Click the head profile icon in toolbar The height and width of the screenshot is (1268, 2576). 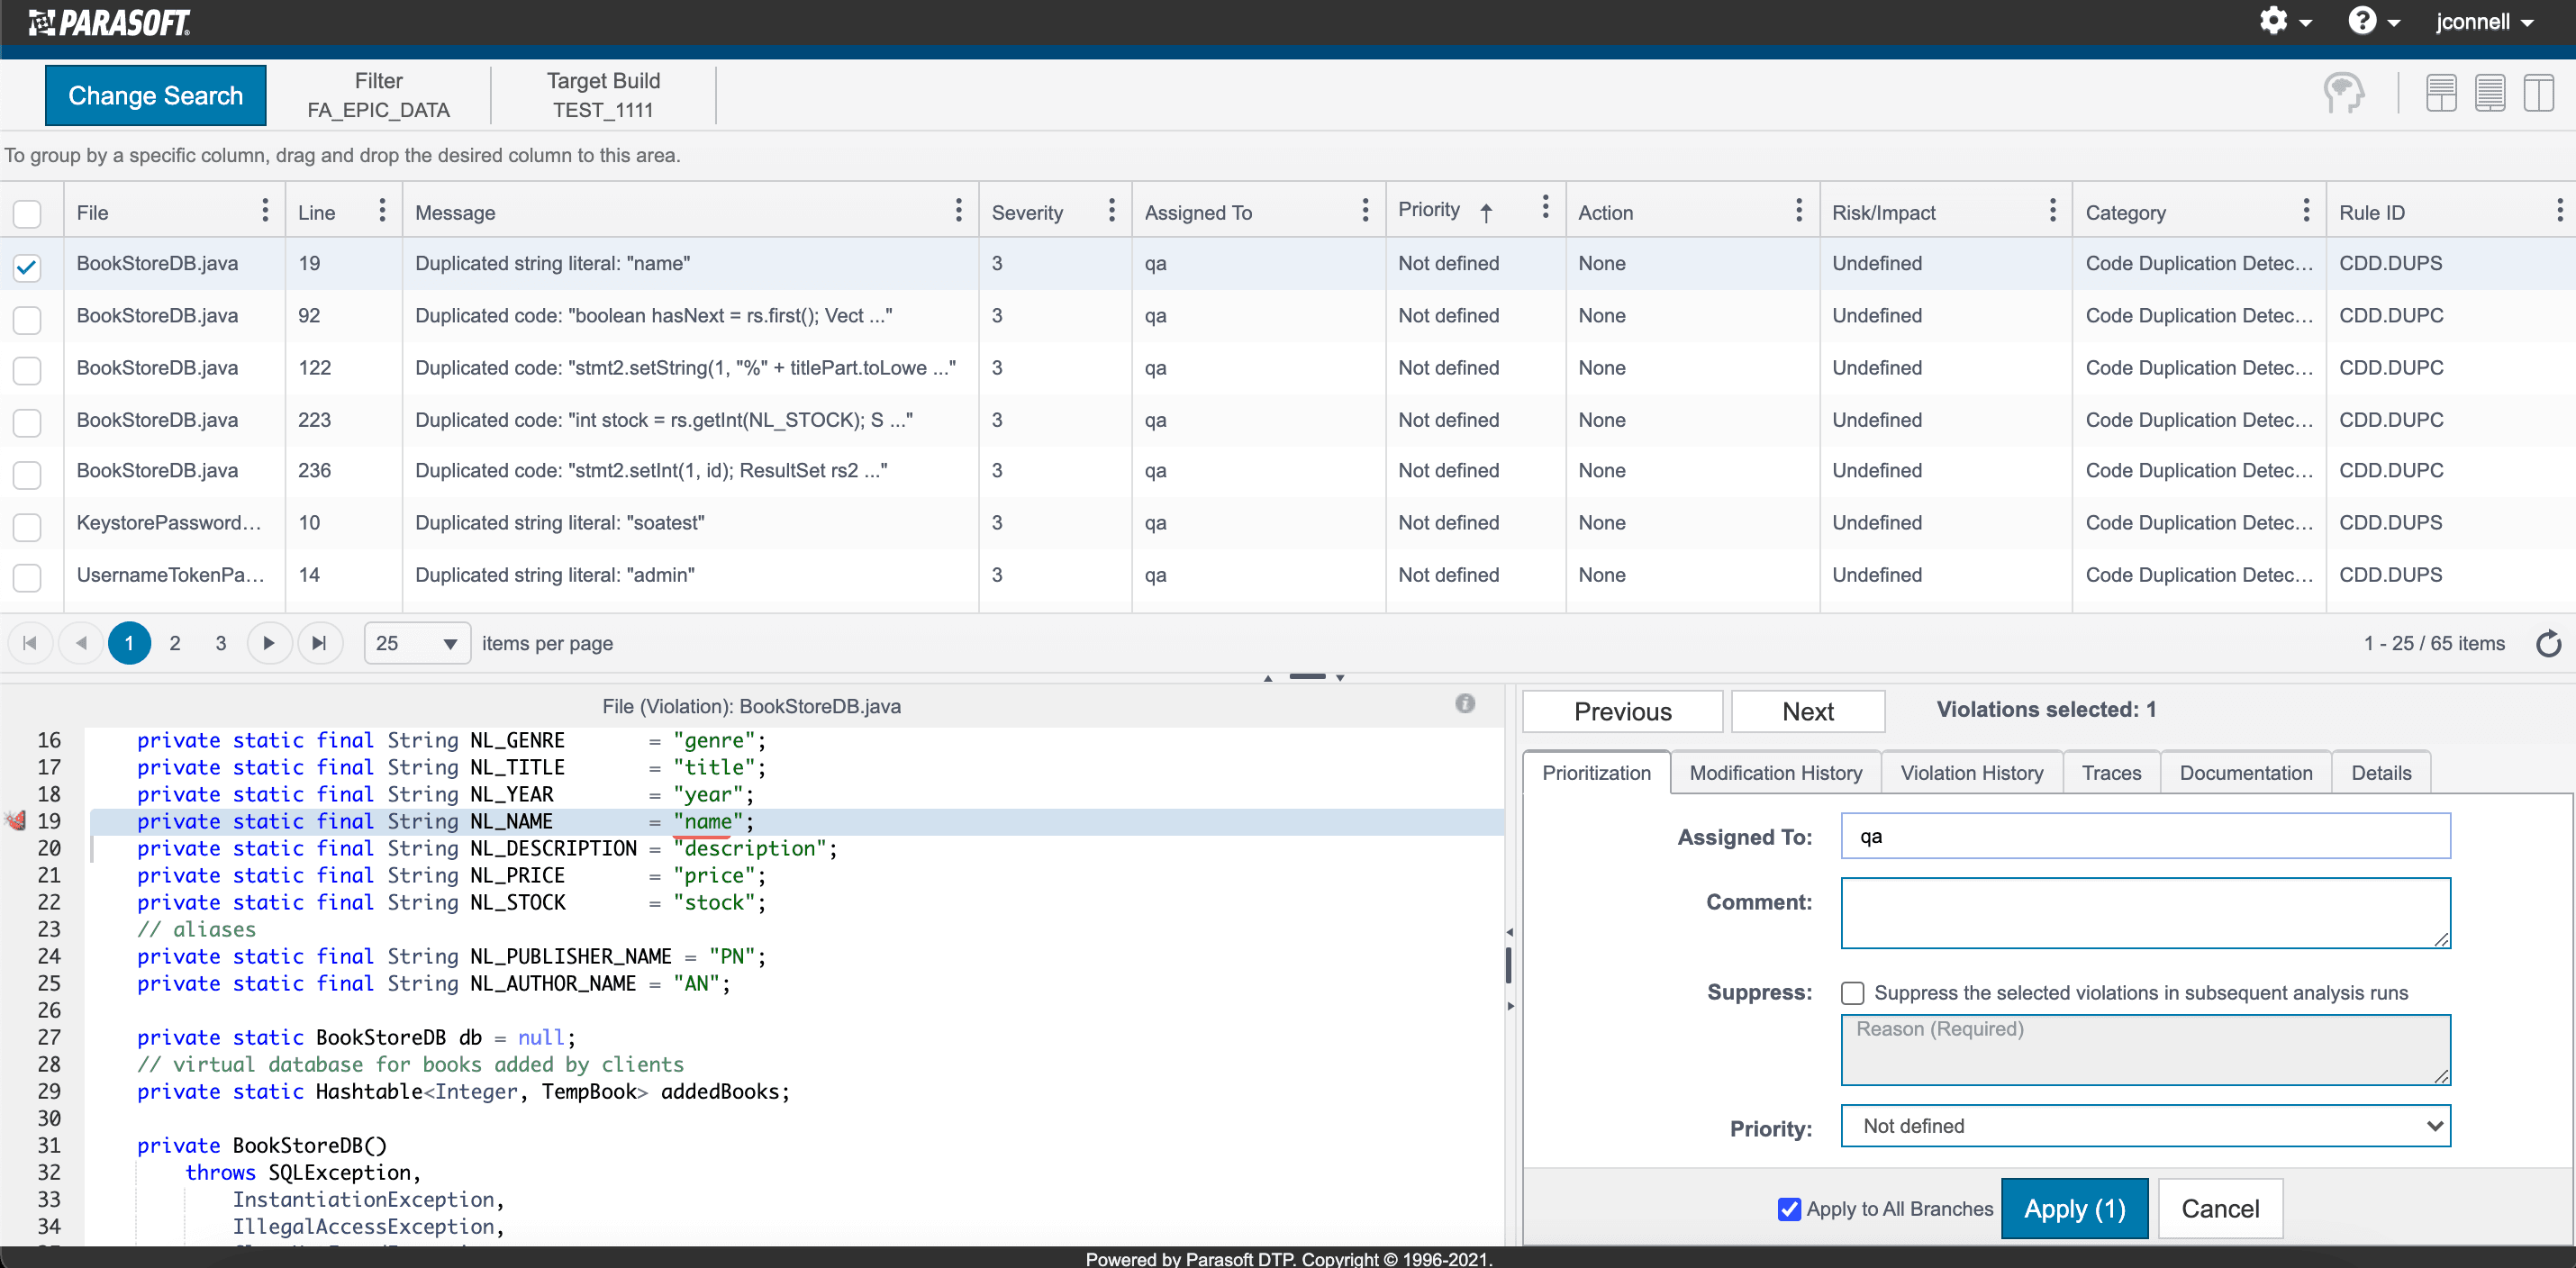(2344, 94)
